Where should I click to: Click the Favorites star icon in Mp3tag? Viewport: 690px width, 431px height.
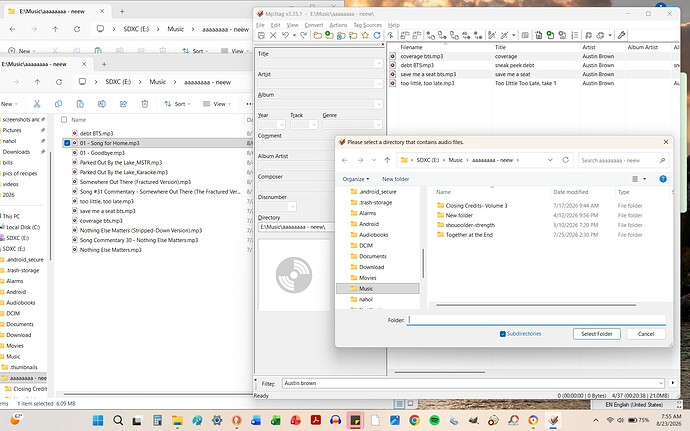click(x=365, y=35)
